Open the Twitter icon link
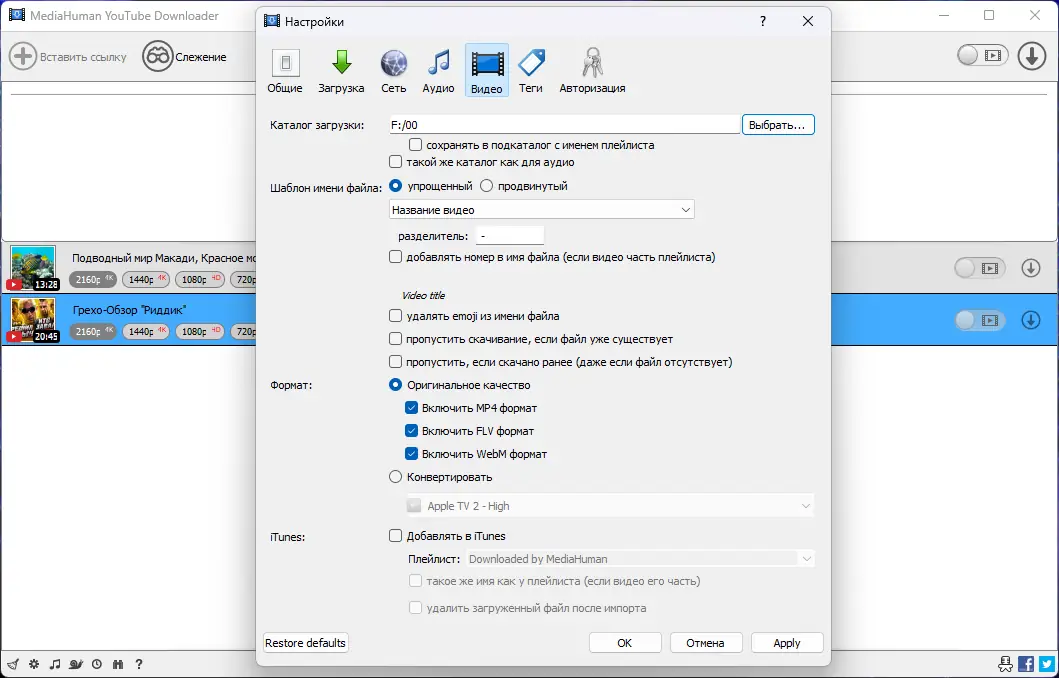This screenshot has width=1059, height=678. click(1046, 664)
